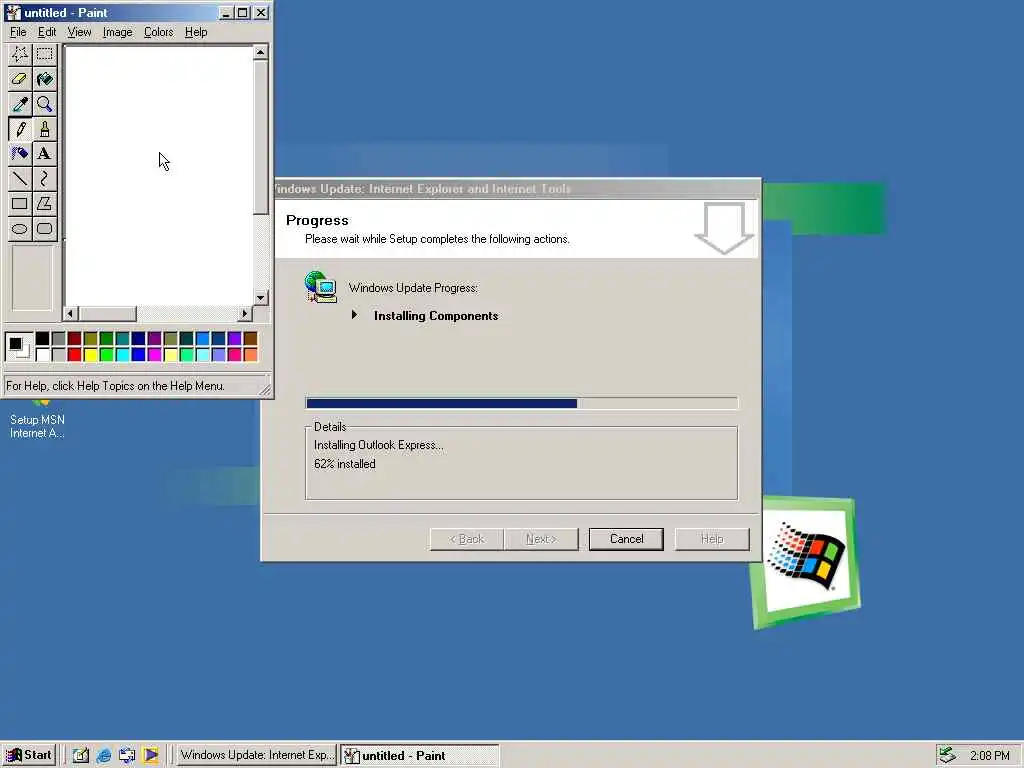Open the Setup MSN Internet Access shortcut

pos(37,418)
